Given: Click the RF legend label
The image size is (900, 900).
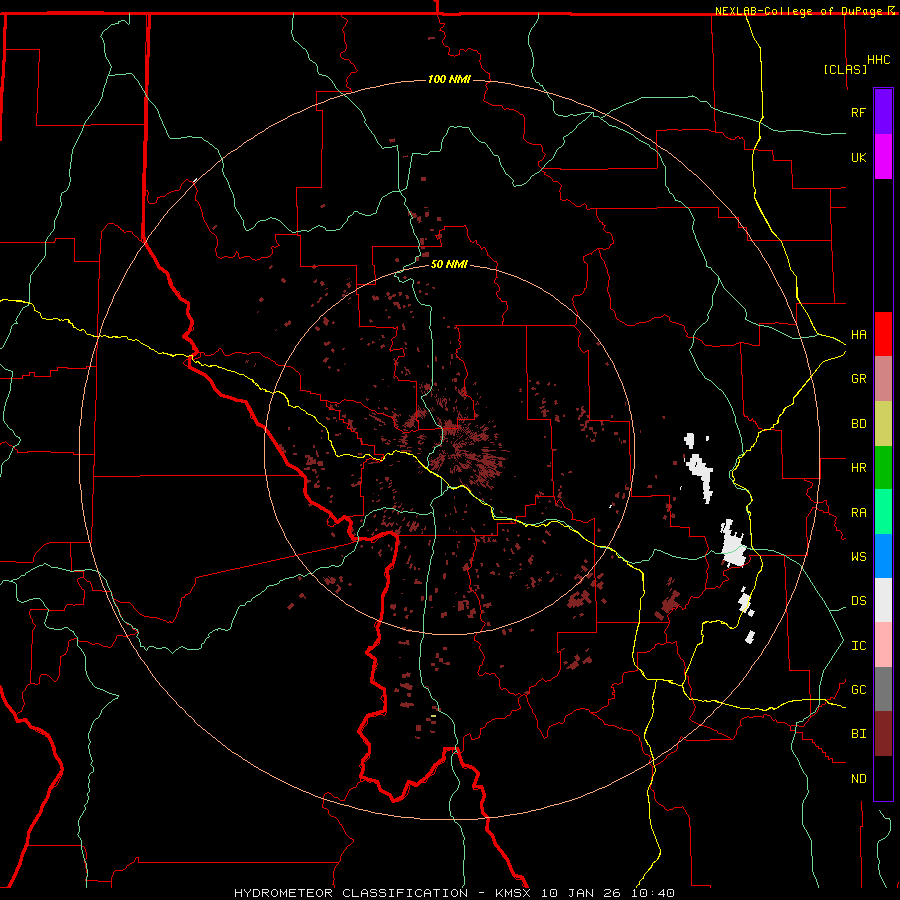Looking at the screenshot, I should pyautogui.click(x=858, y=112).
